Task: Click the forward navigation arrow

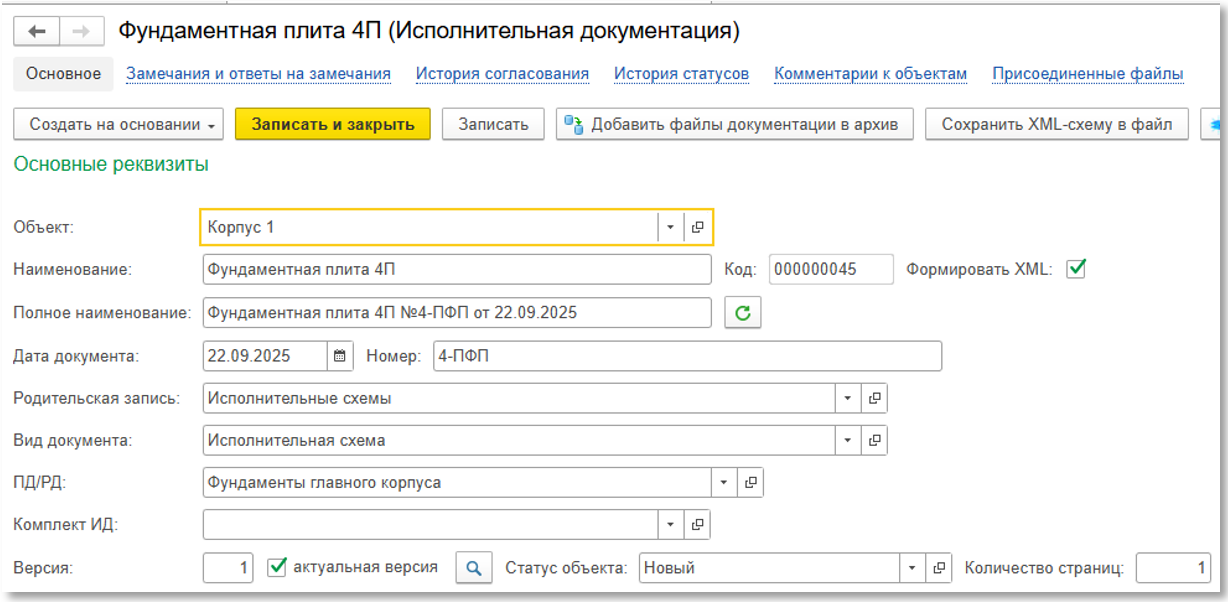Action: click(82, 31)
